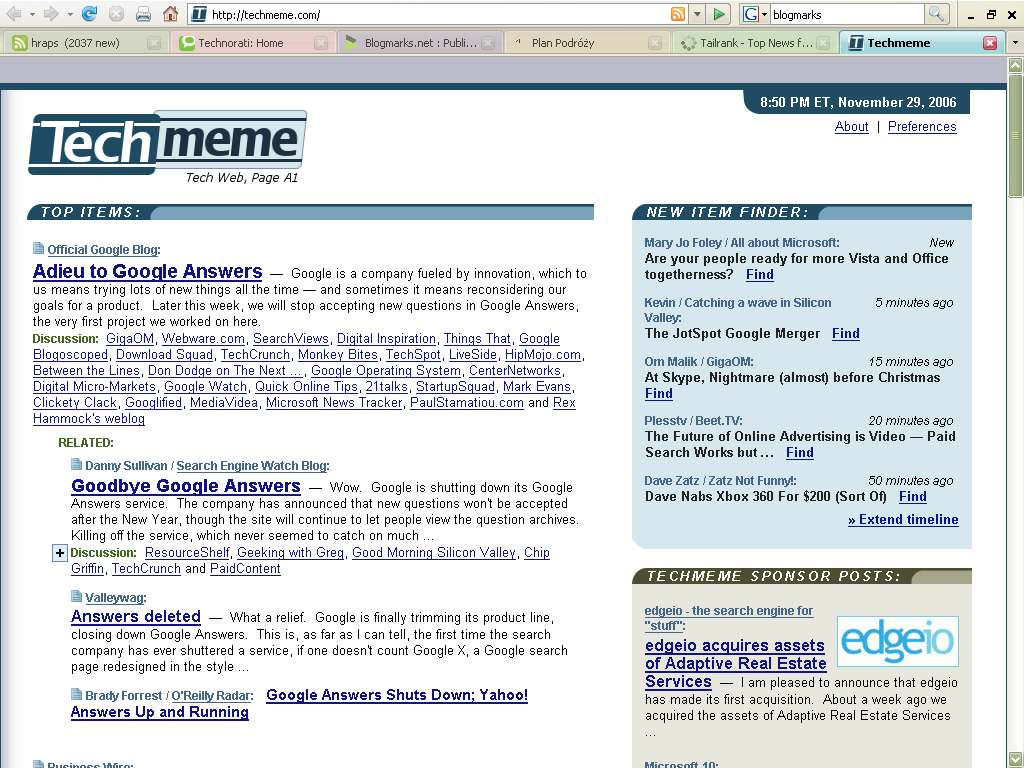This screenshot has width=1024, height=768.
Task: Open the Official Google Blog source link
Action: pos(103,250)
